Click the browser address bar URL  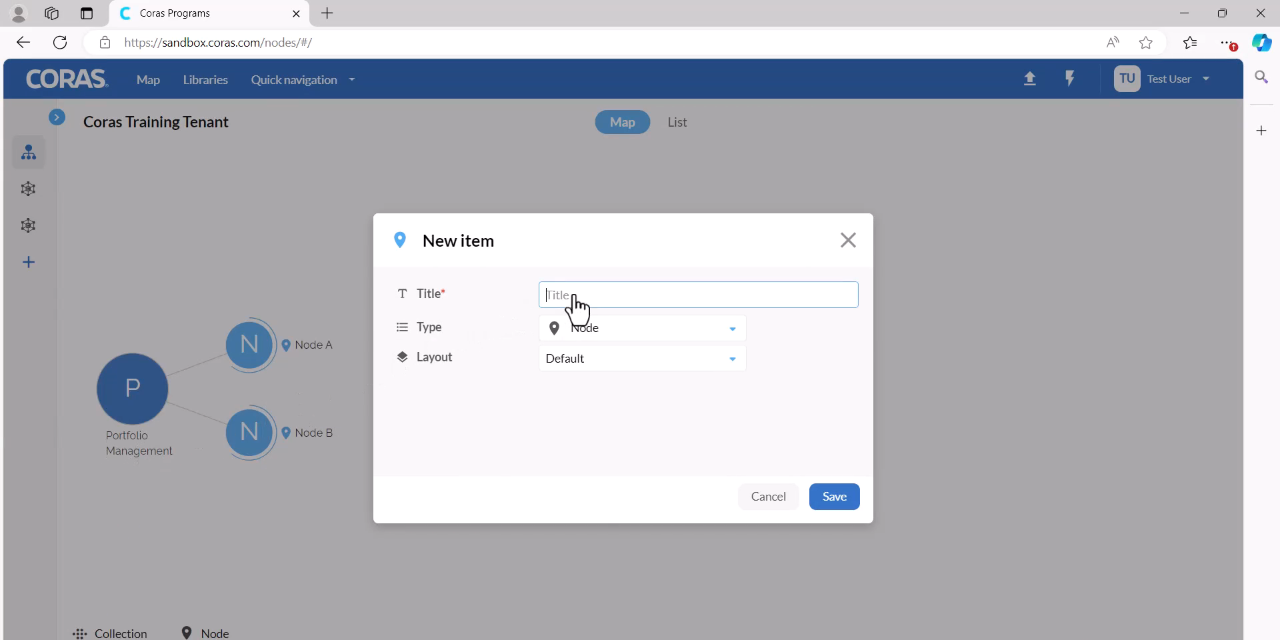[218, 42]
